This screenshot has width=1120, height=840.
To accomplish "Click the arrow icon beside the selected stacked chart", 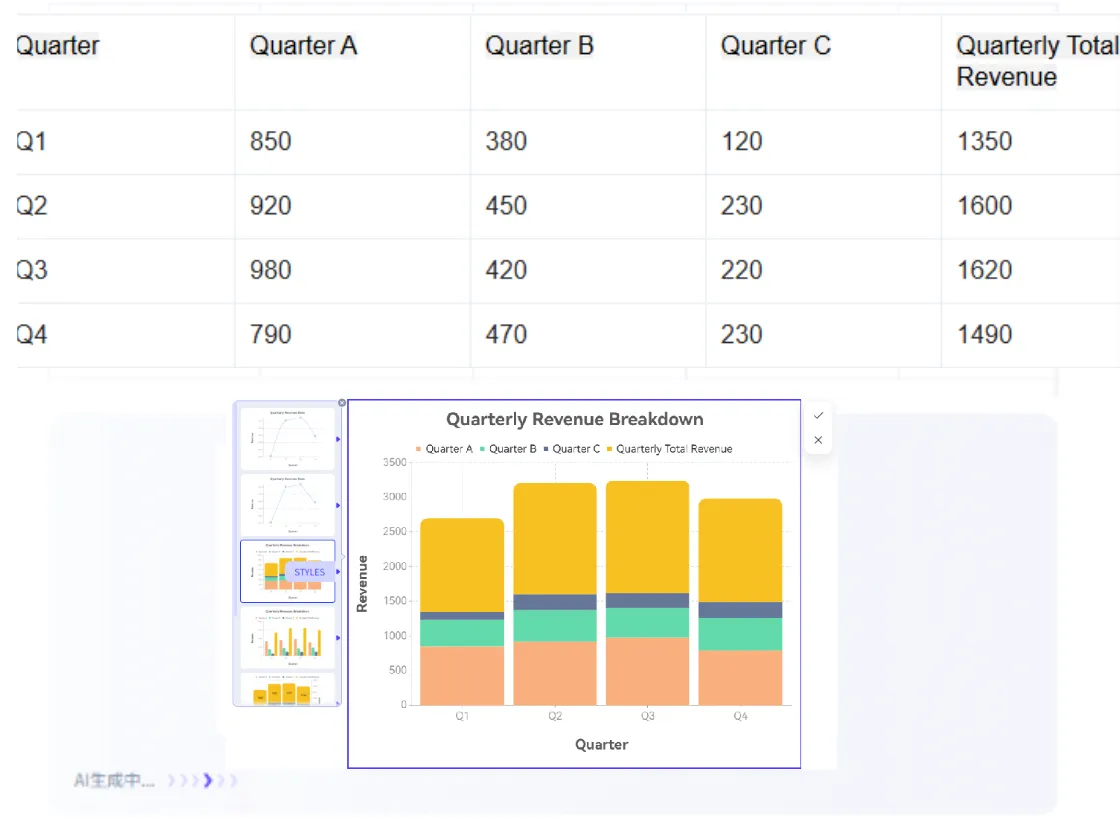I will point(337,572).
